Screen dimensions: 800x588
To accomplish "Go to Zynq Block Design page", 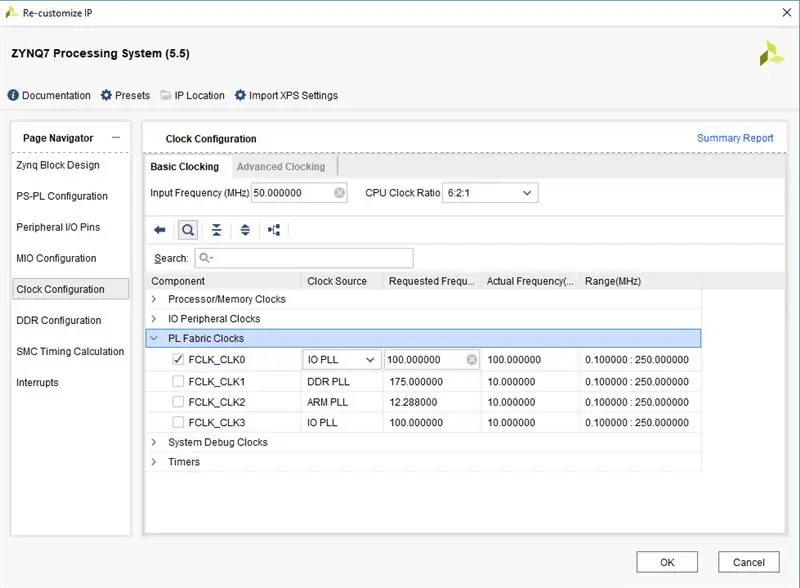I will pyautogui.click(x=58, y=165).
